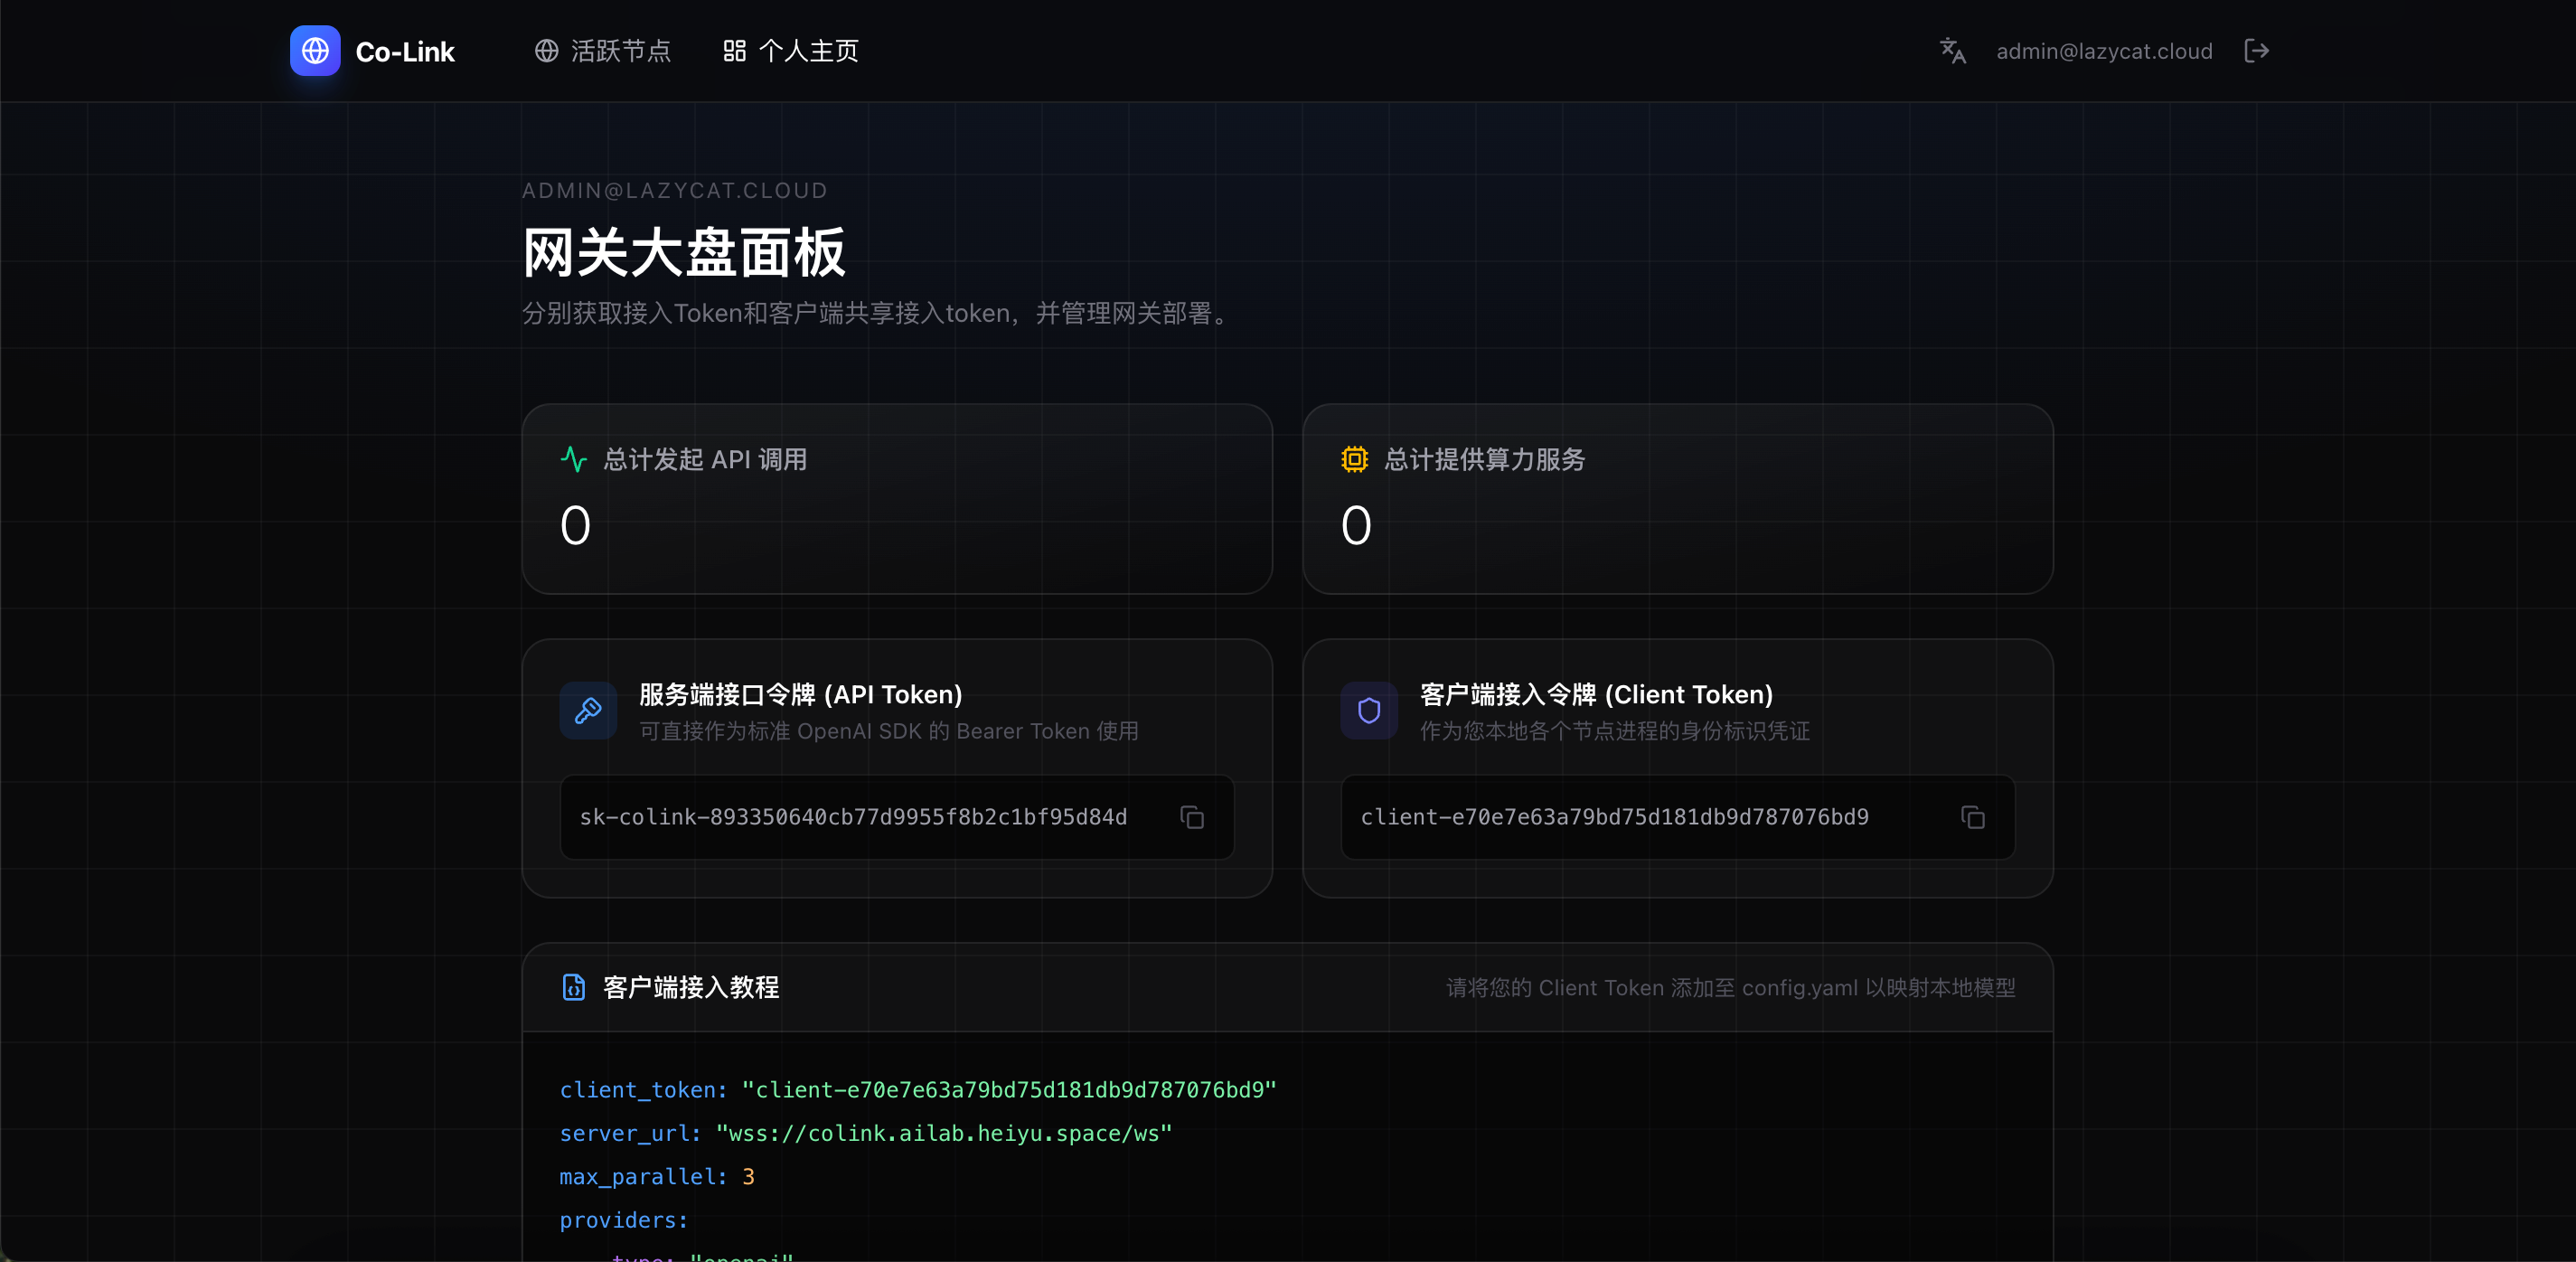The image size is (2576, 1262).
Task: Copy the API Token with the copy icon
Action: [x=1191, y=817]
